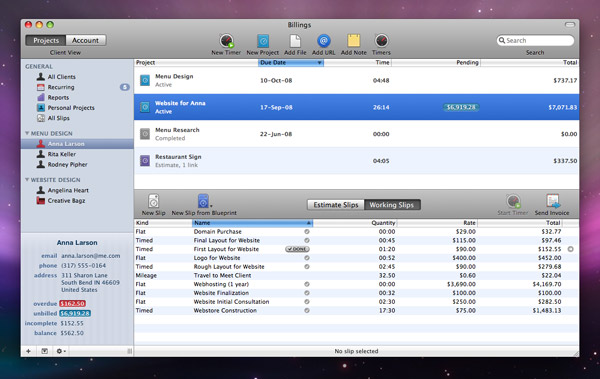The image size is (600, 379).
Task: Sort slips by Kind column
Action: 163,223
